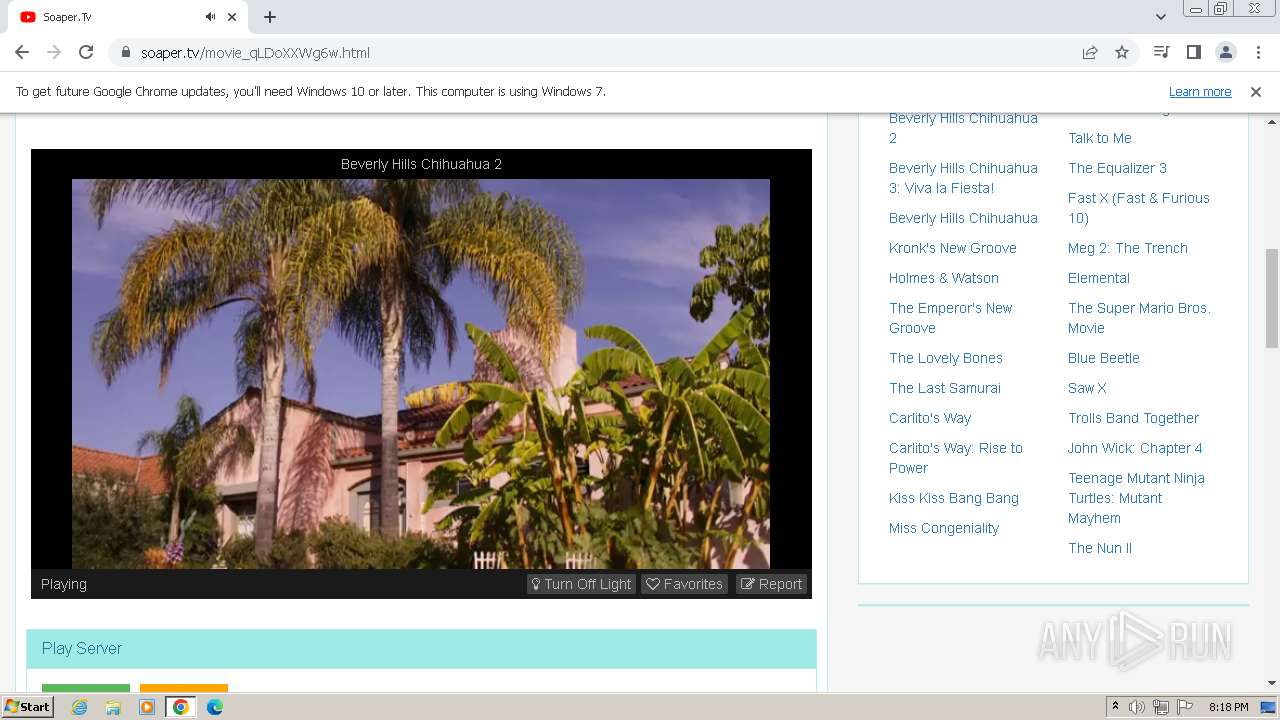1280x720 pixels.
Task: Open a new browser tab
Action: pyautogui.click(x=270, y=17)
